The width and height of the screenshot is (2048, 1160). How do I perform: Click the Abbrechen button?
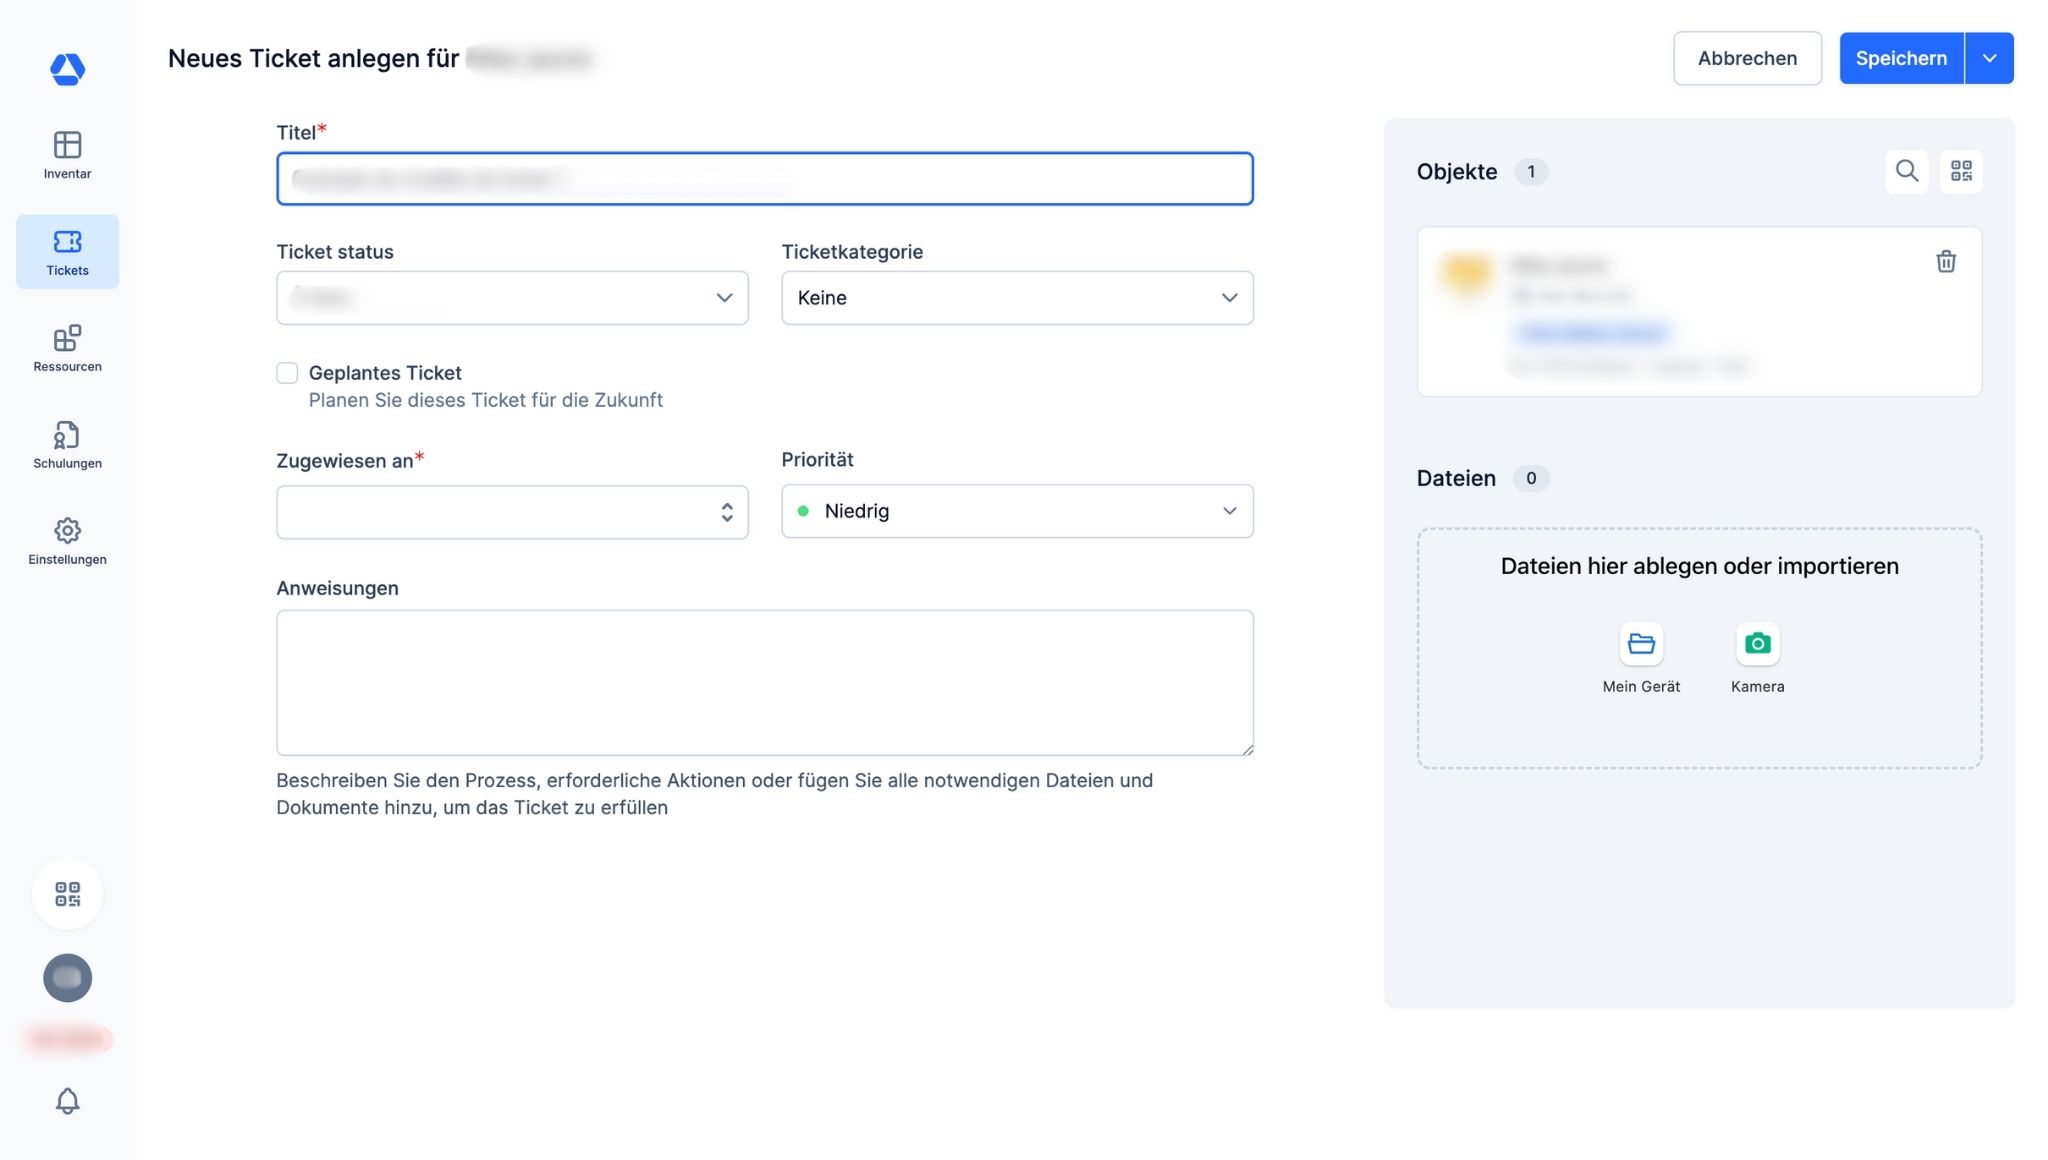coord(1746,59)
